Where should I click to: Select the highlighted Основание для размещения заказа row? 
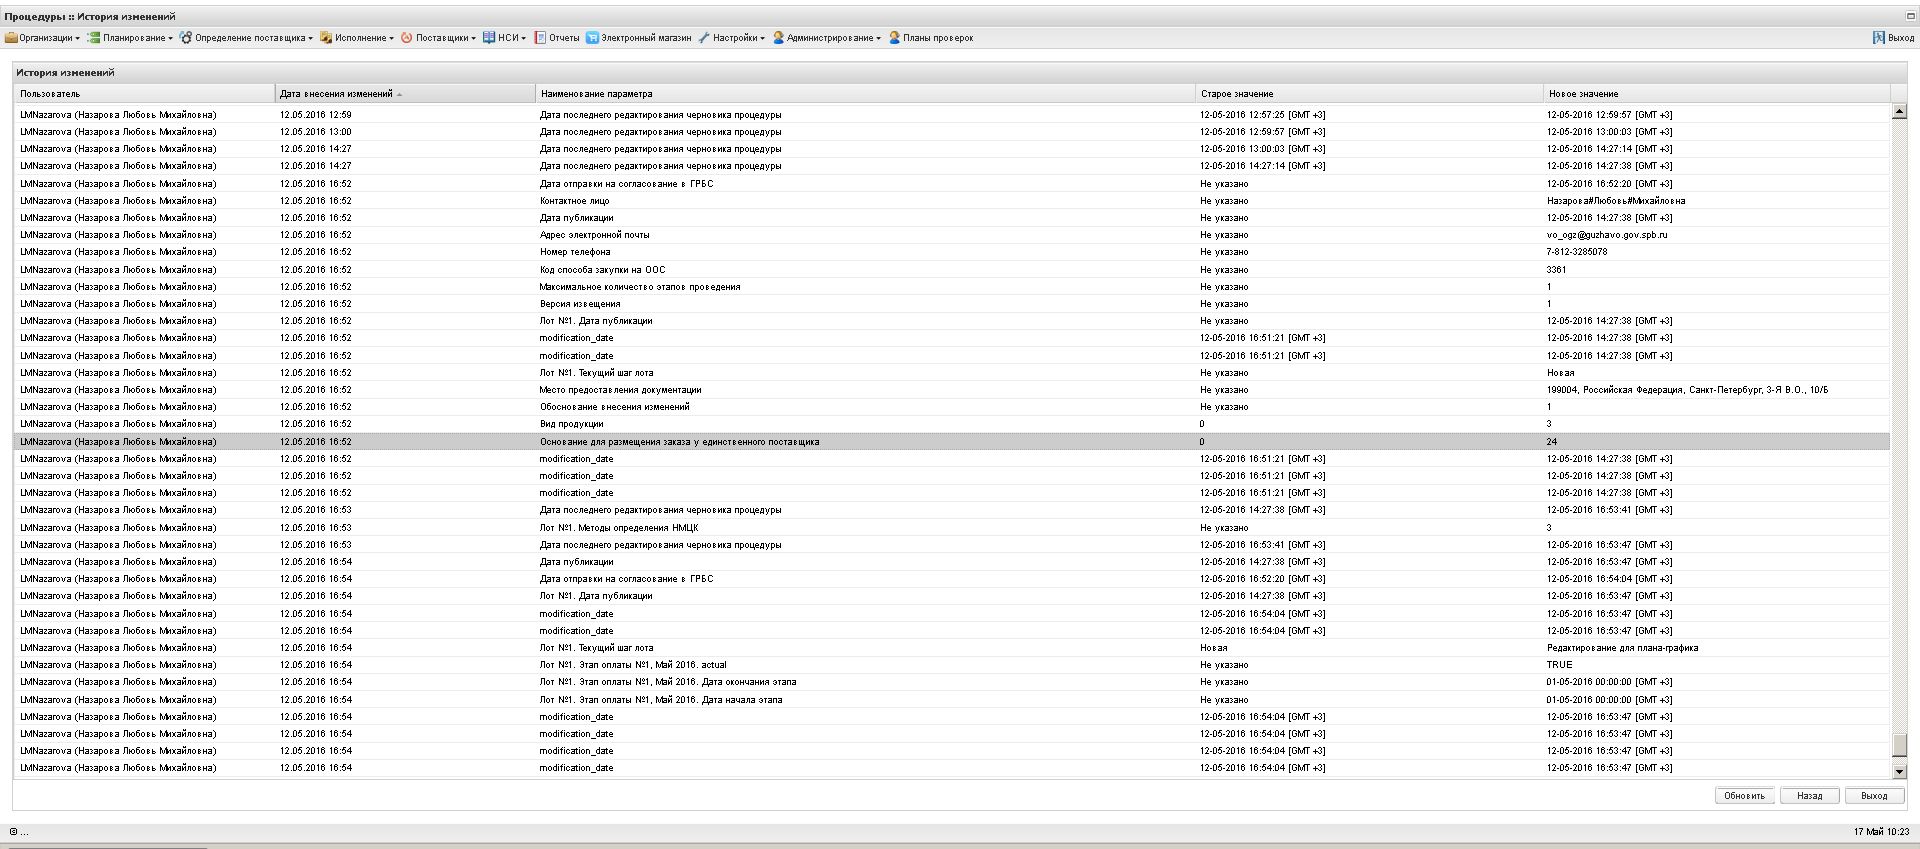point(952,441)
